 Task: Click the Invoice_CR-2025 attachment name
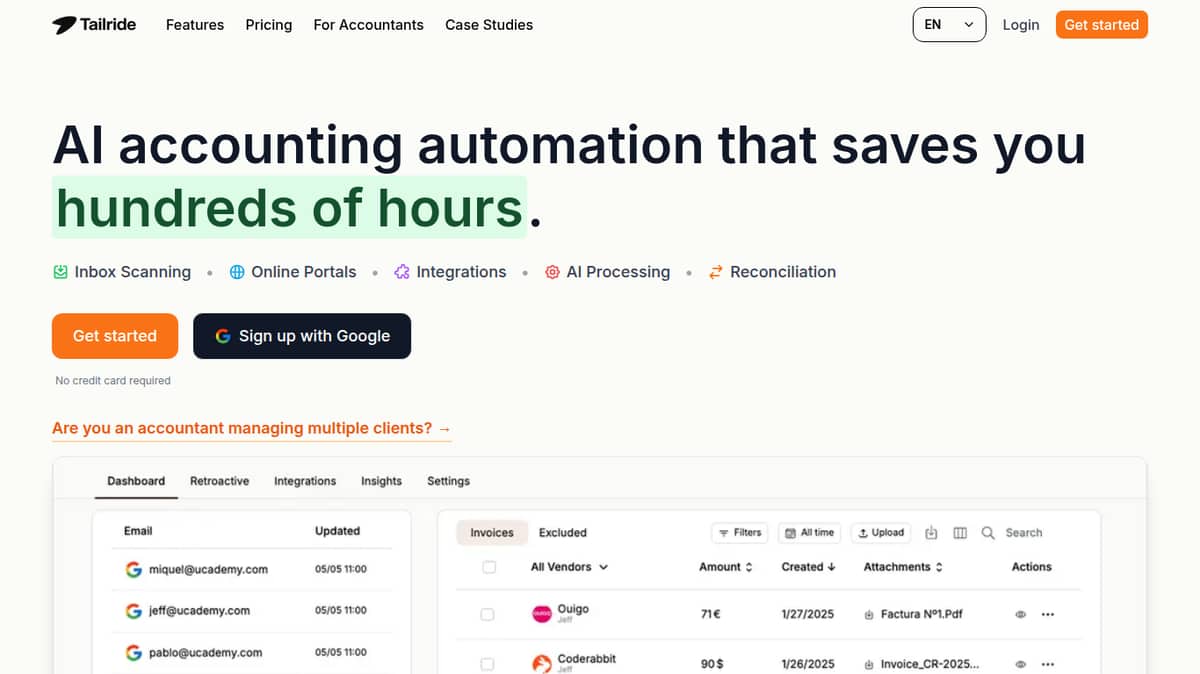[x=930, y=664]
